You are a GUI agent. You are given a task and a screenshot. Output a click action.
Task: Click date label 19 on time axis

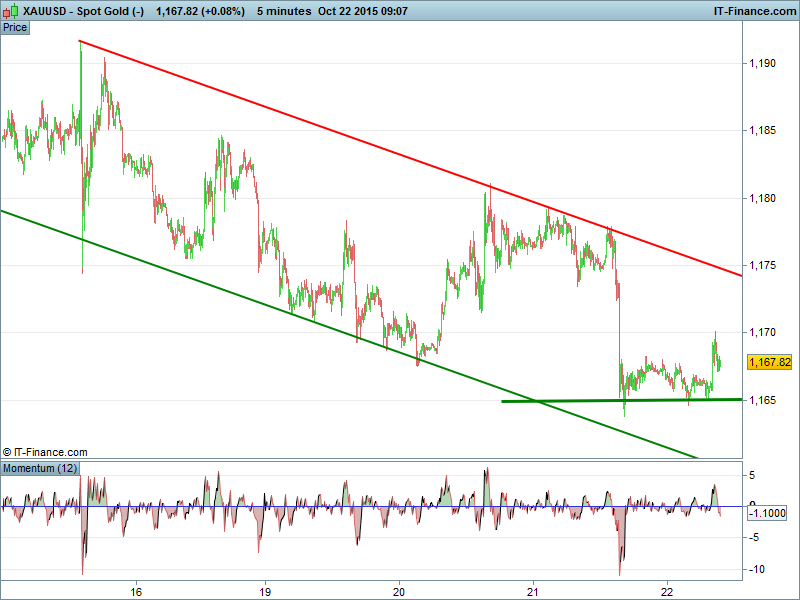(x=265, y=589)
